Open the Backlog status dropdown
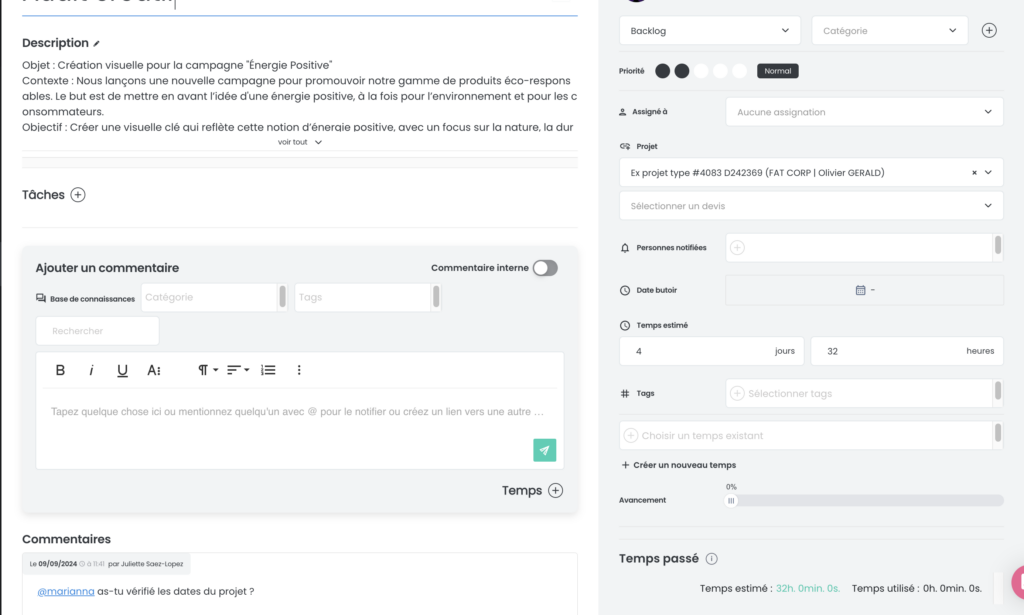Screen dimensions: 1024x615 (709, 31)
